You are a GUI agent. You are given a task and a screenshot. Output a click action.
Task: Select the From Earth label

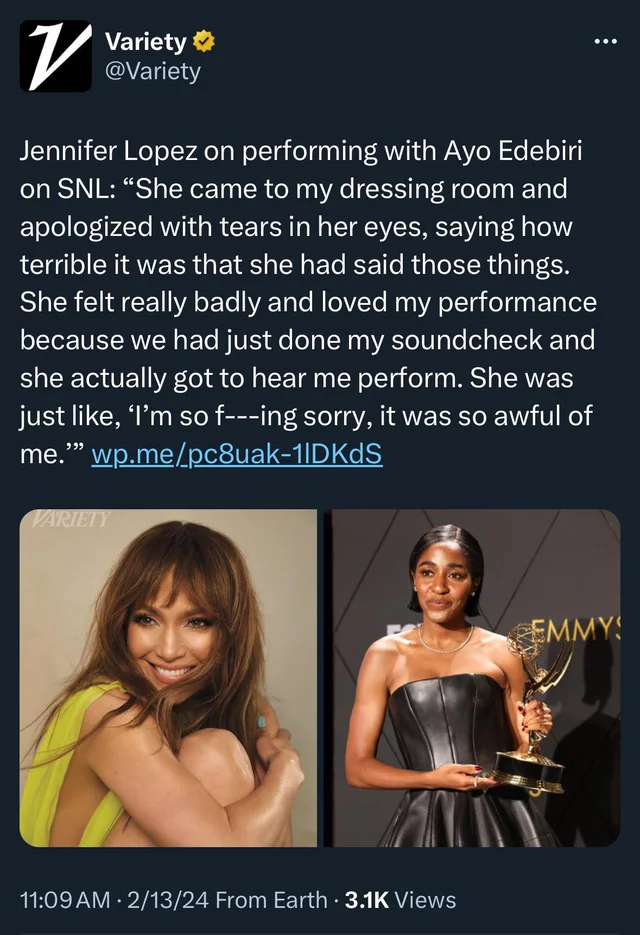tap(272, 900)
